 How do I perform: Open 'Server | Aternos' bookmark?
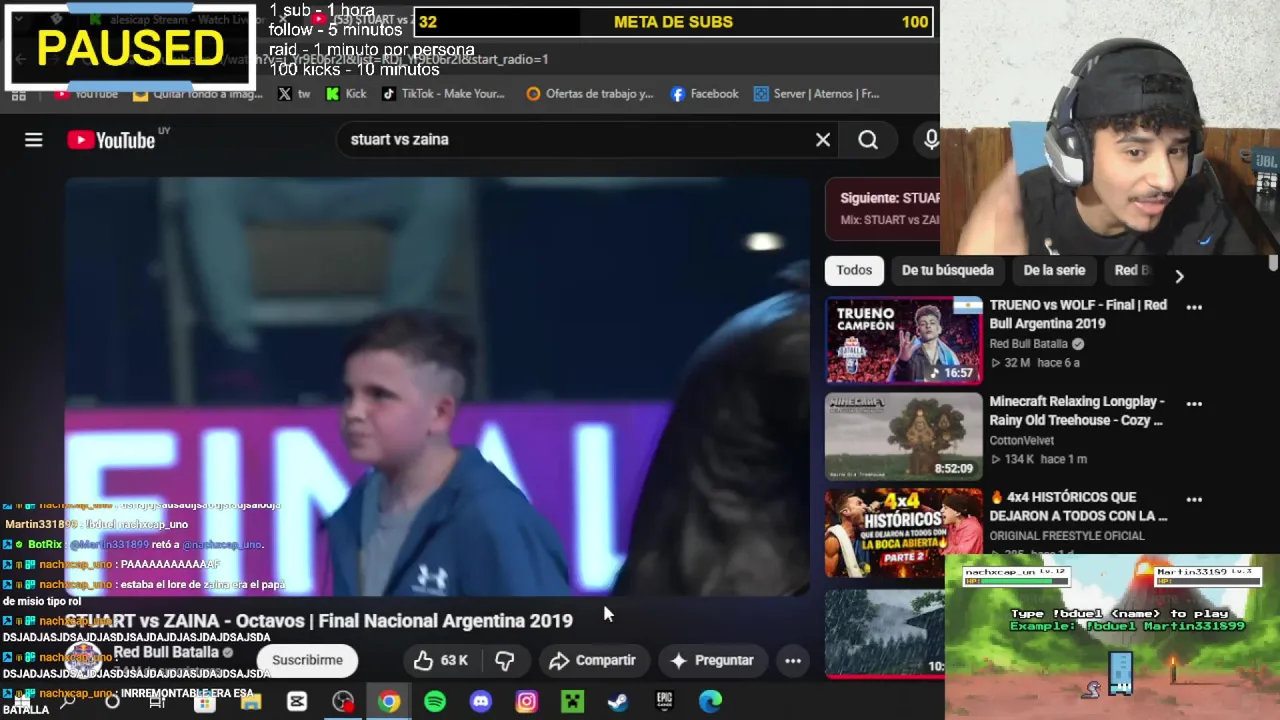click(816, 94)
